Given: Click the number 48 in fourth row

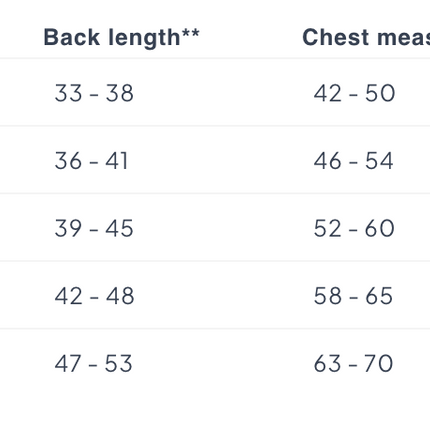Looking at the screenshot, I should coord(120,296).
